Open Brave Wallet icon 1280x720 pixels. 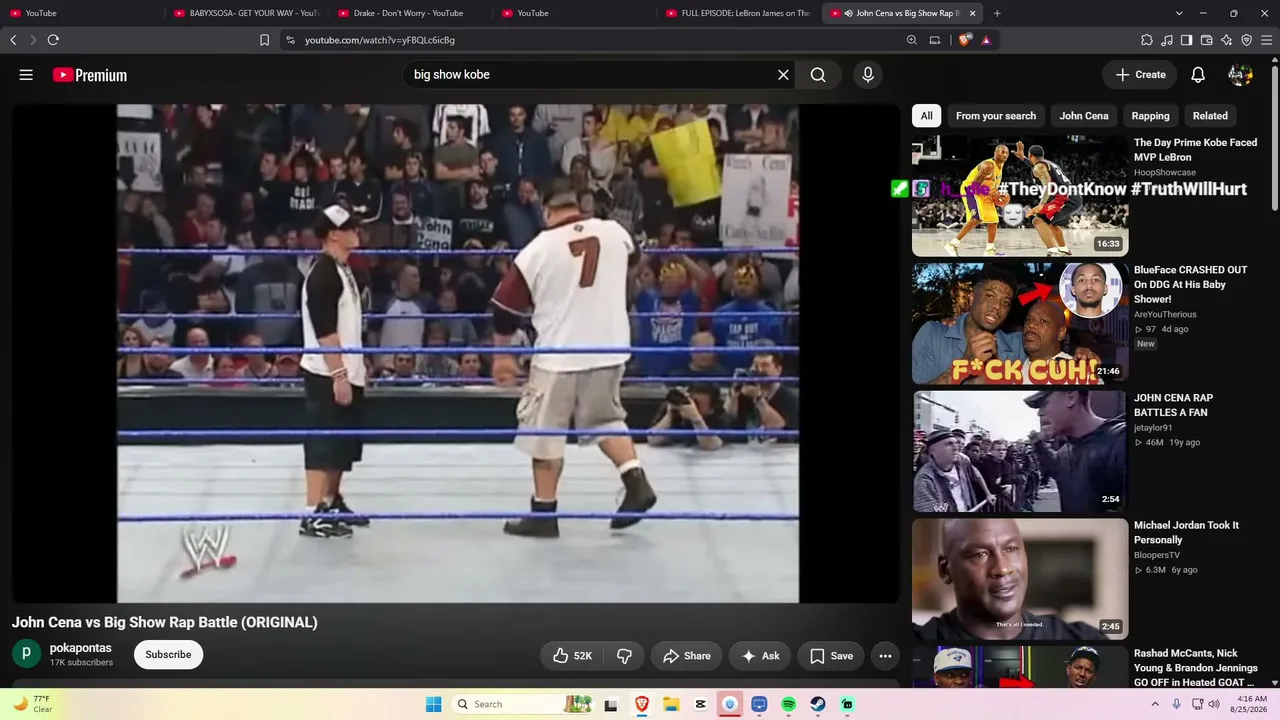pyautogui.click(x=1207, y=40)
